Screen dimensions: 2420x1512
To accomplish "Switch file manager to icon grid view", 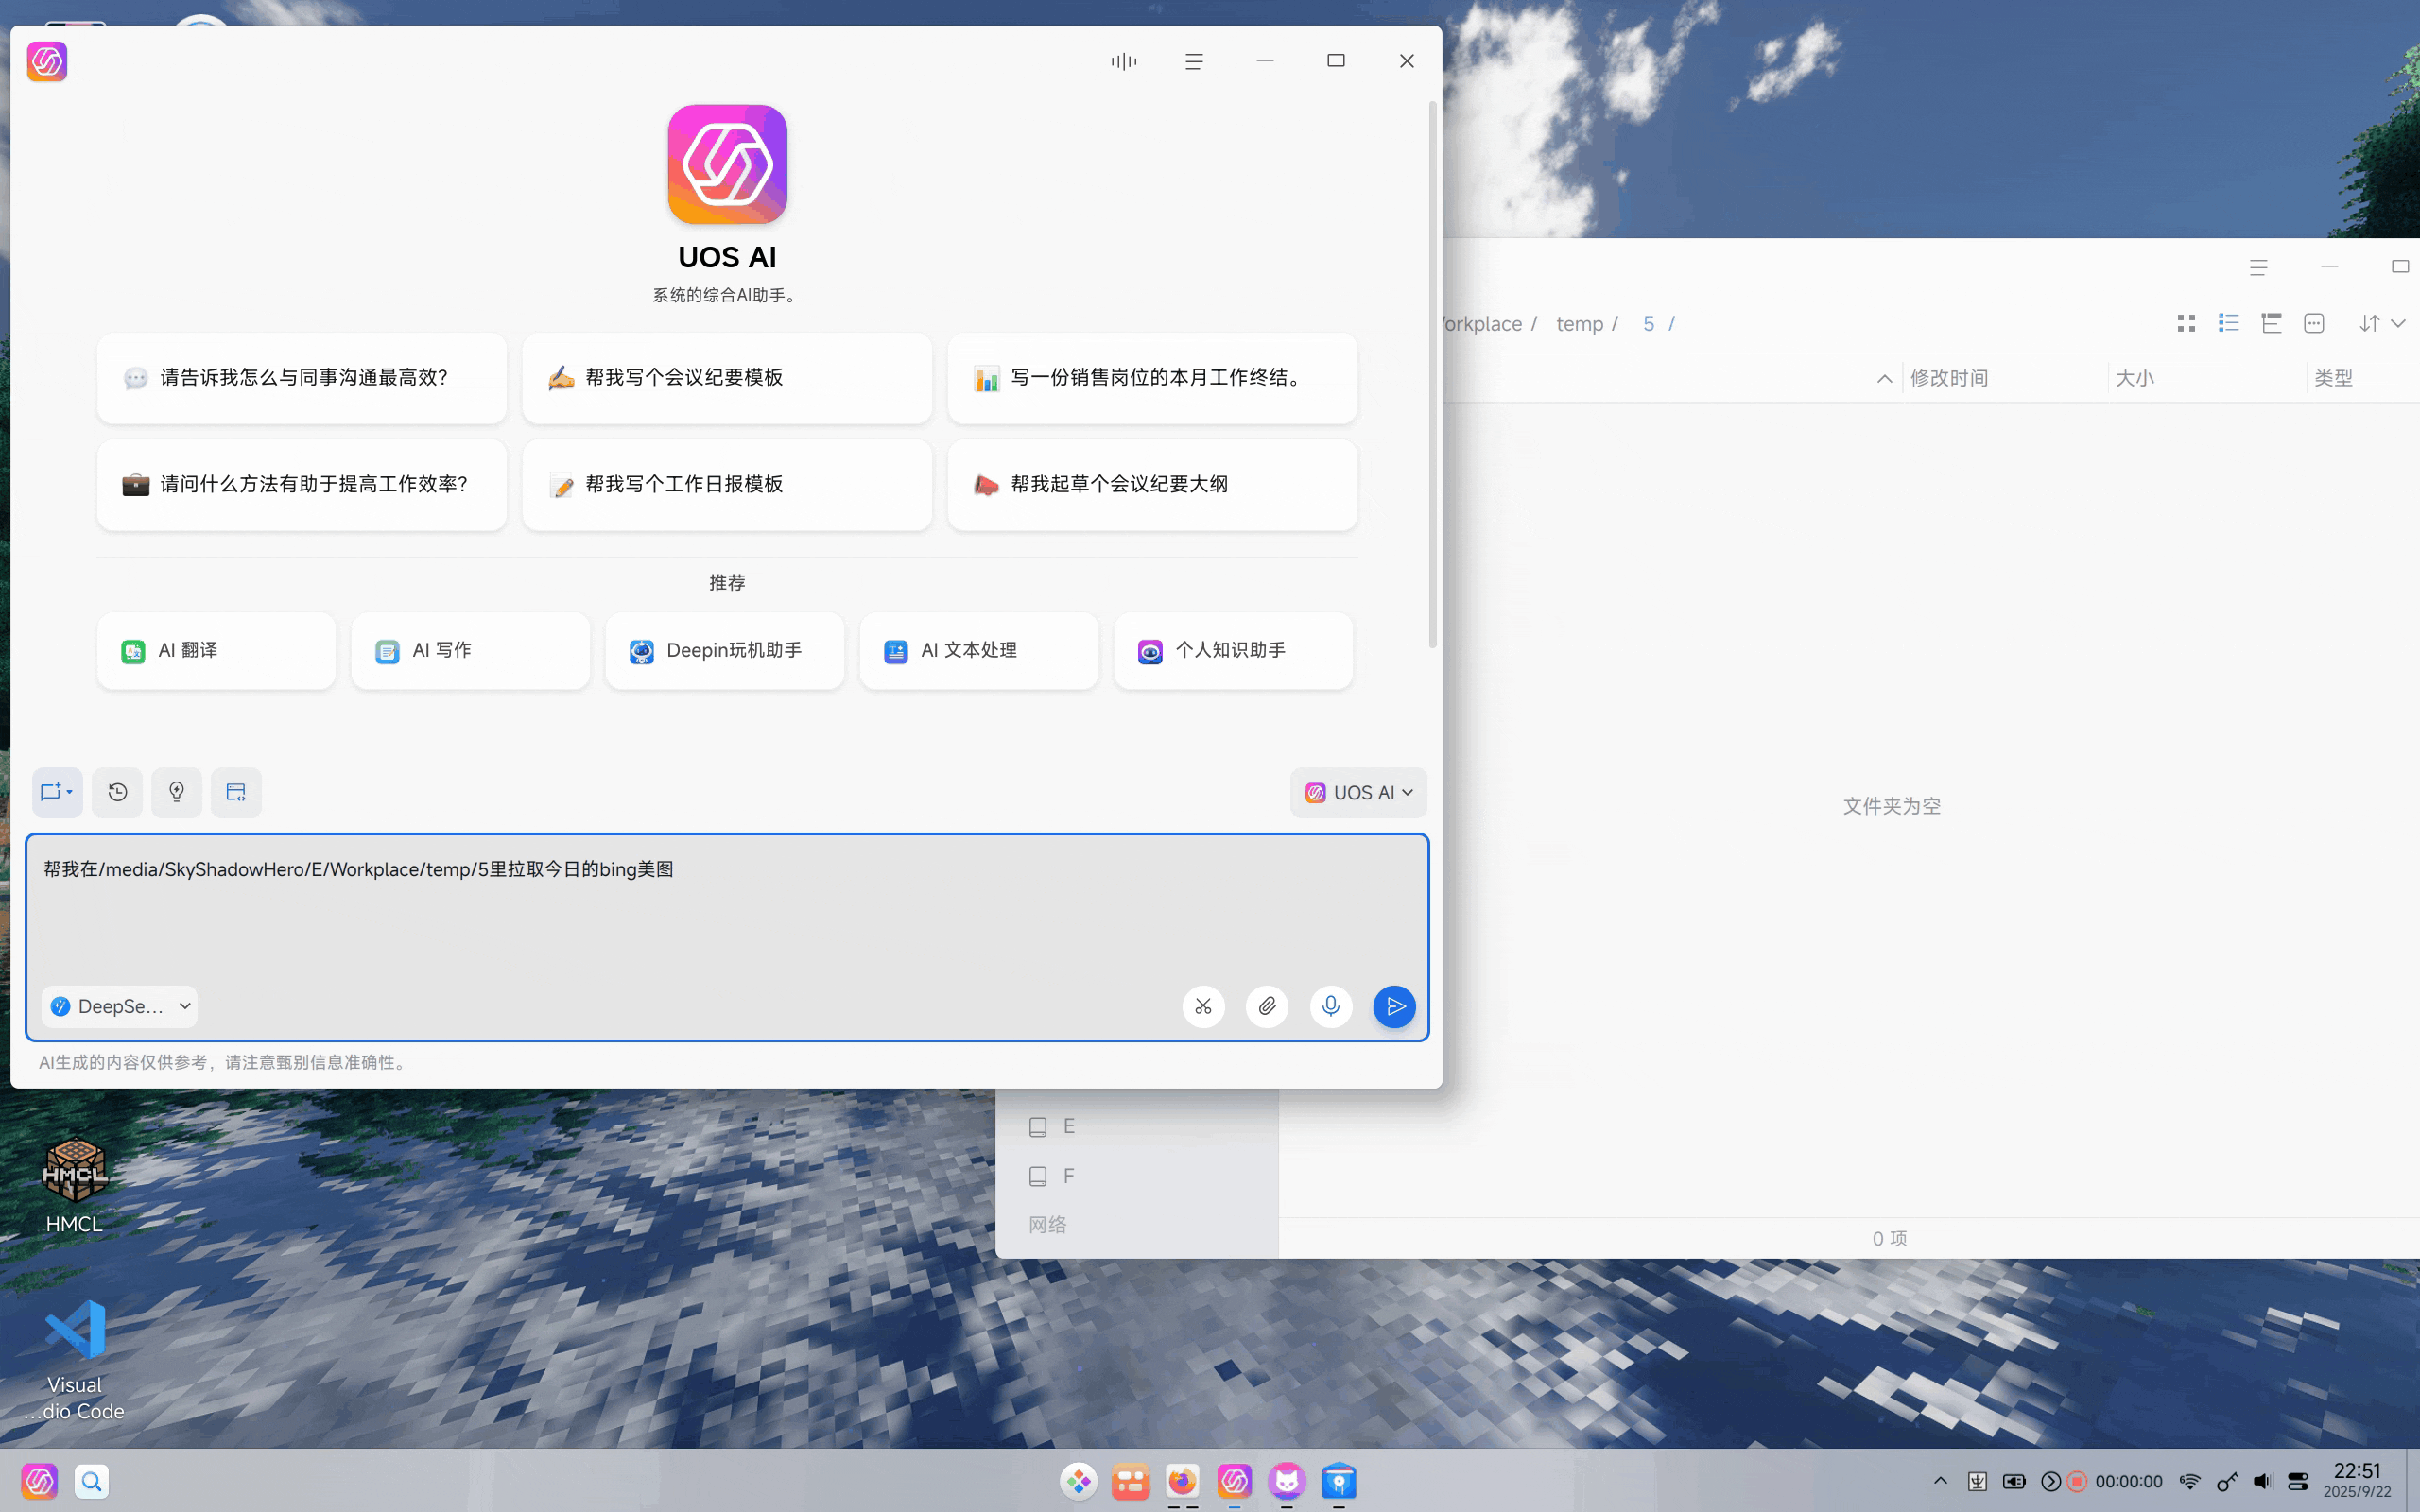I will pyautogui.click(x=2186, y=323).
